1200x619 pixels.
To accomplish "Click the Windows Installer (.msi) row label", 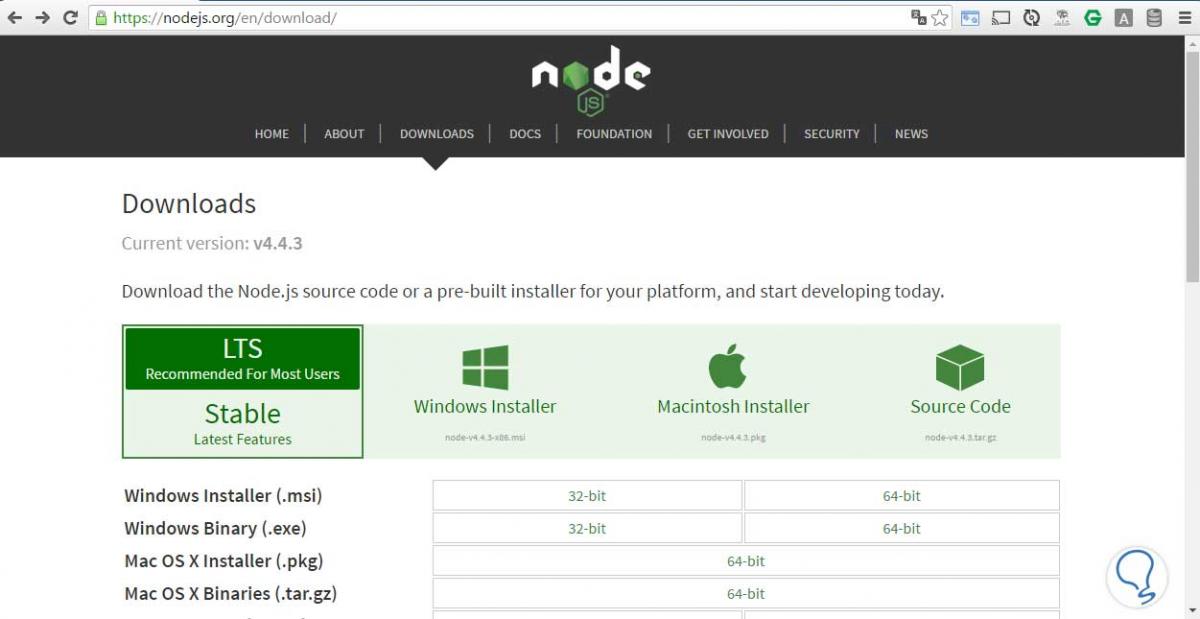I will point(223,496).
